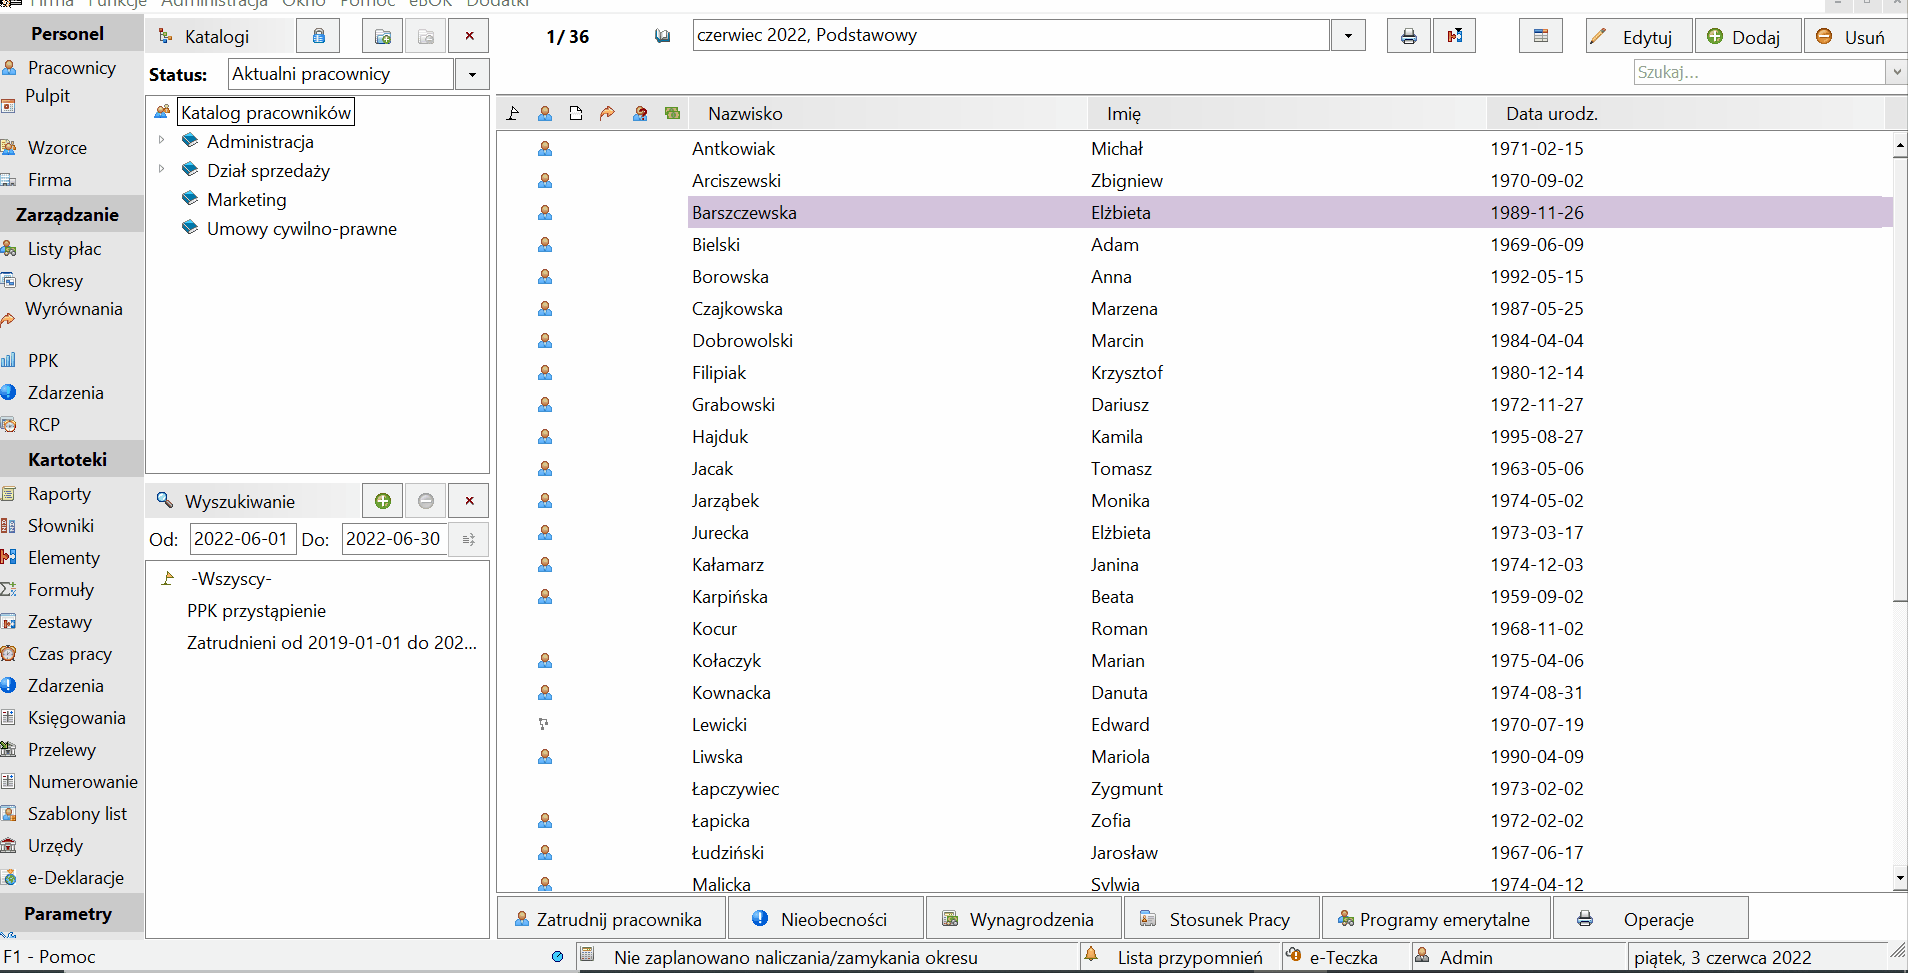
Task: Expand the Dział sprzedaży catalog node
Action: point(161,169)
